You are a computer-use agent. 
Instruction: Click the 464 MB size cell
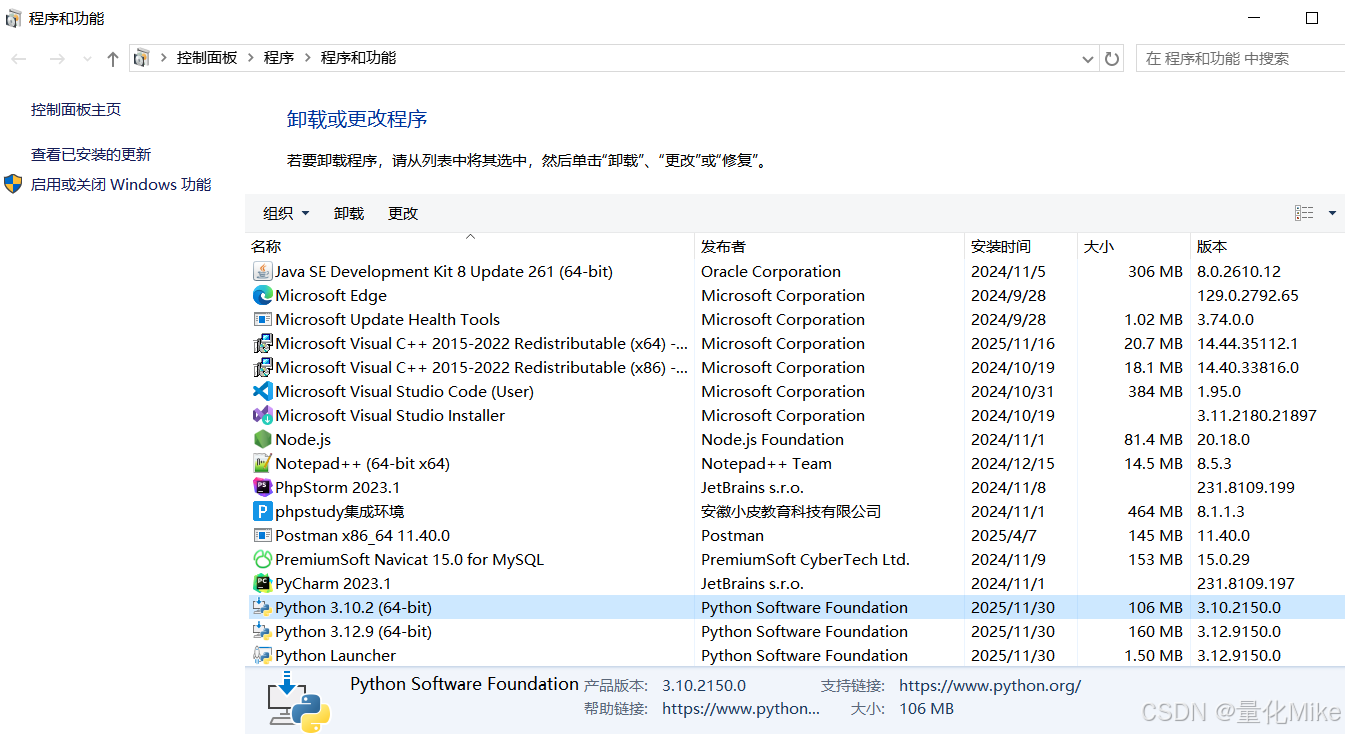coord(1155,511)
